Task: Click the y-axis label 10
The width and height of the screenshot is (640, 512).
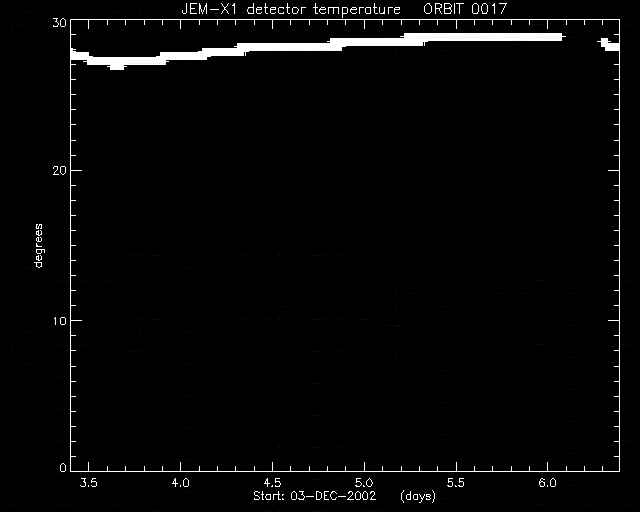Action: (x=59, y=321)
